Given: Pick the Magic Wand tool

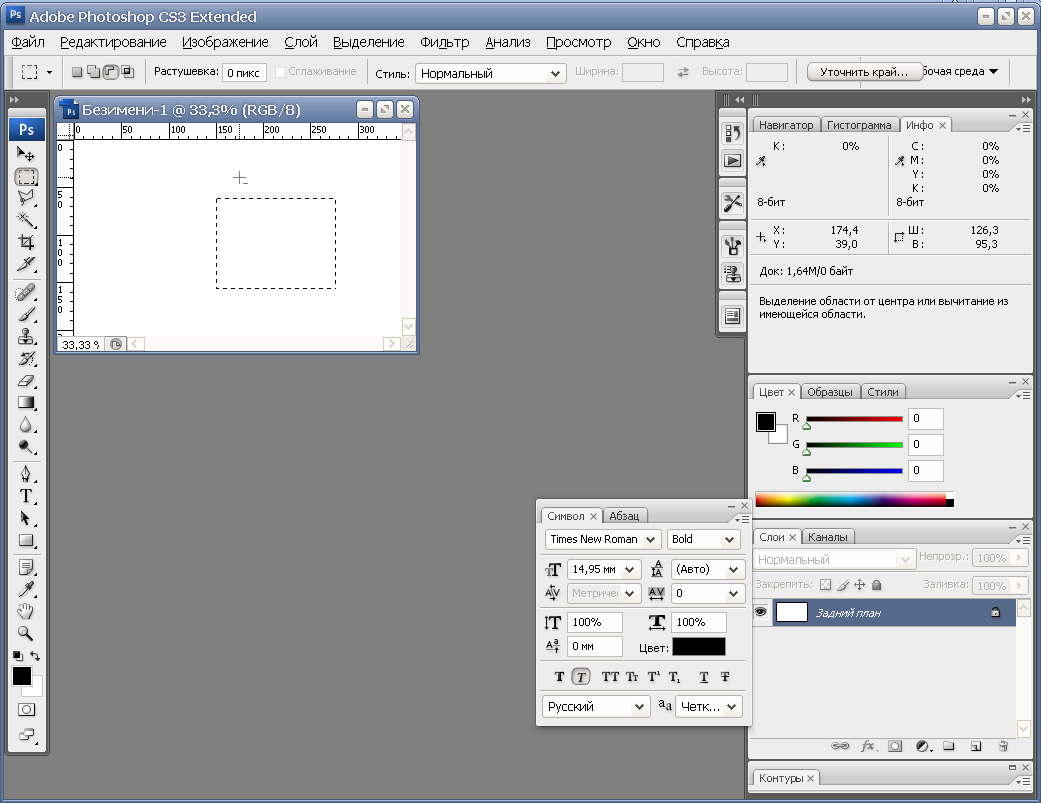Looking at the screenshot, I should [26, 220].
